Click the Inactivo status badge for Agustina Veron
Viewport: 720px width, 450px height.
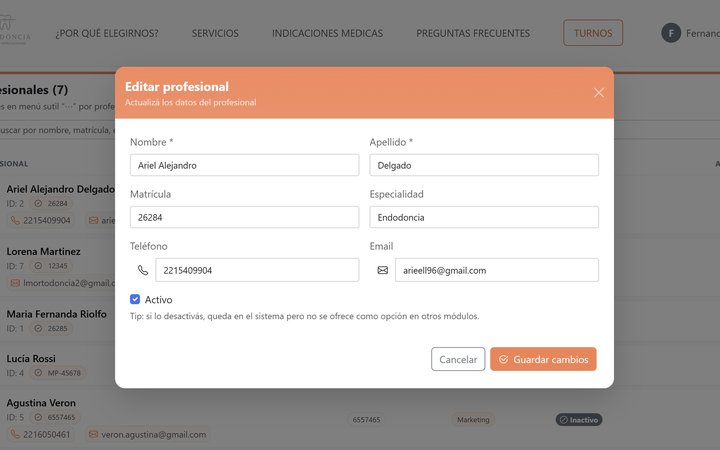click(x=579, y=420)
